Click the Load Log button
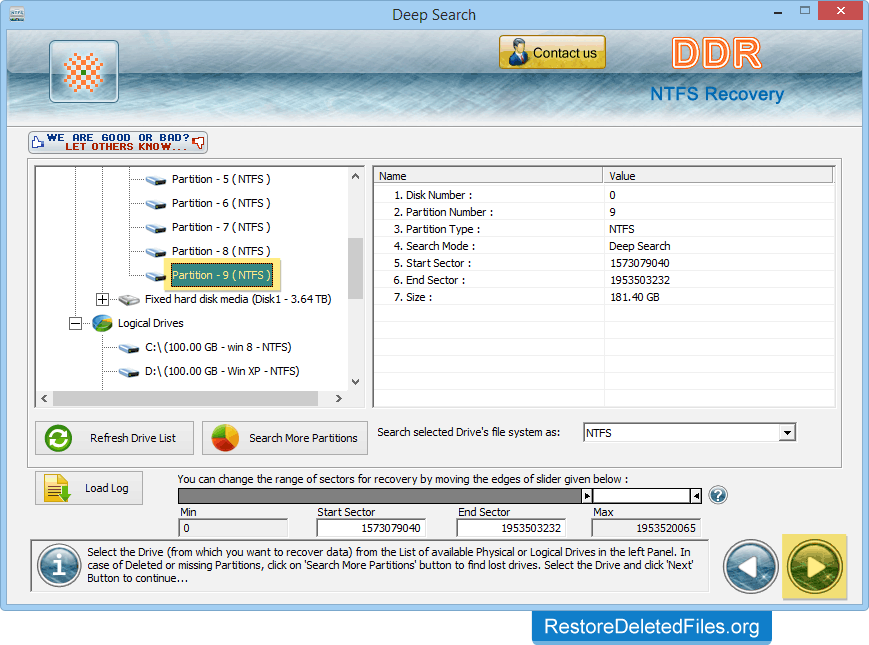869x645 pixels. click(x=89, y=488)
